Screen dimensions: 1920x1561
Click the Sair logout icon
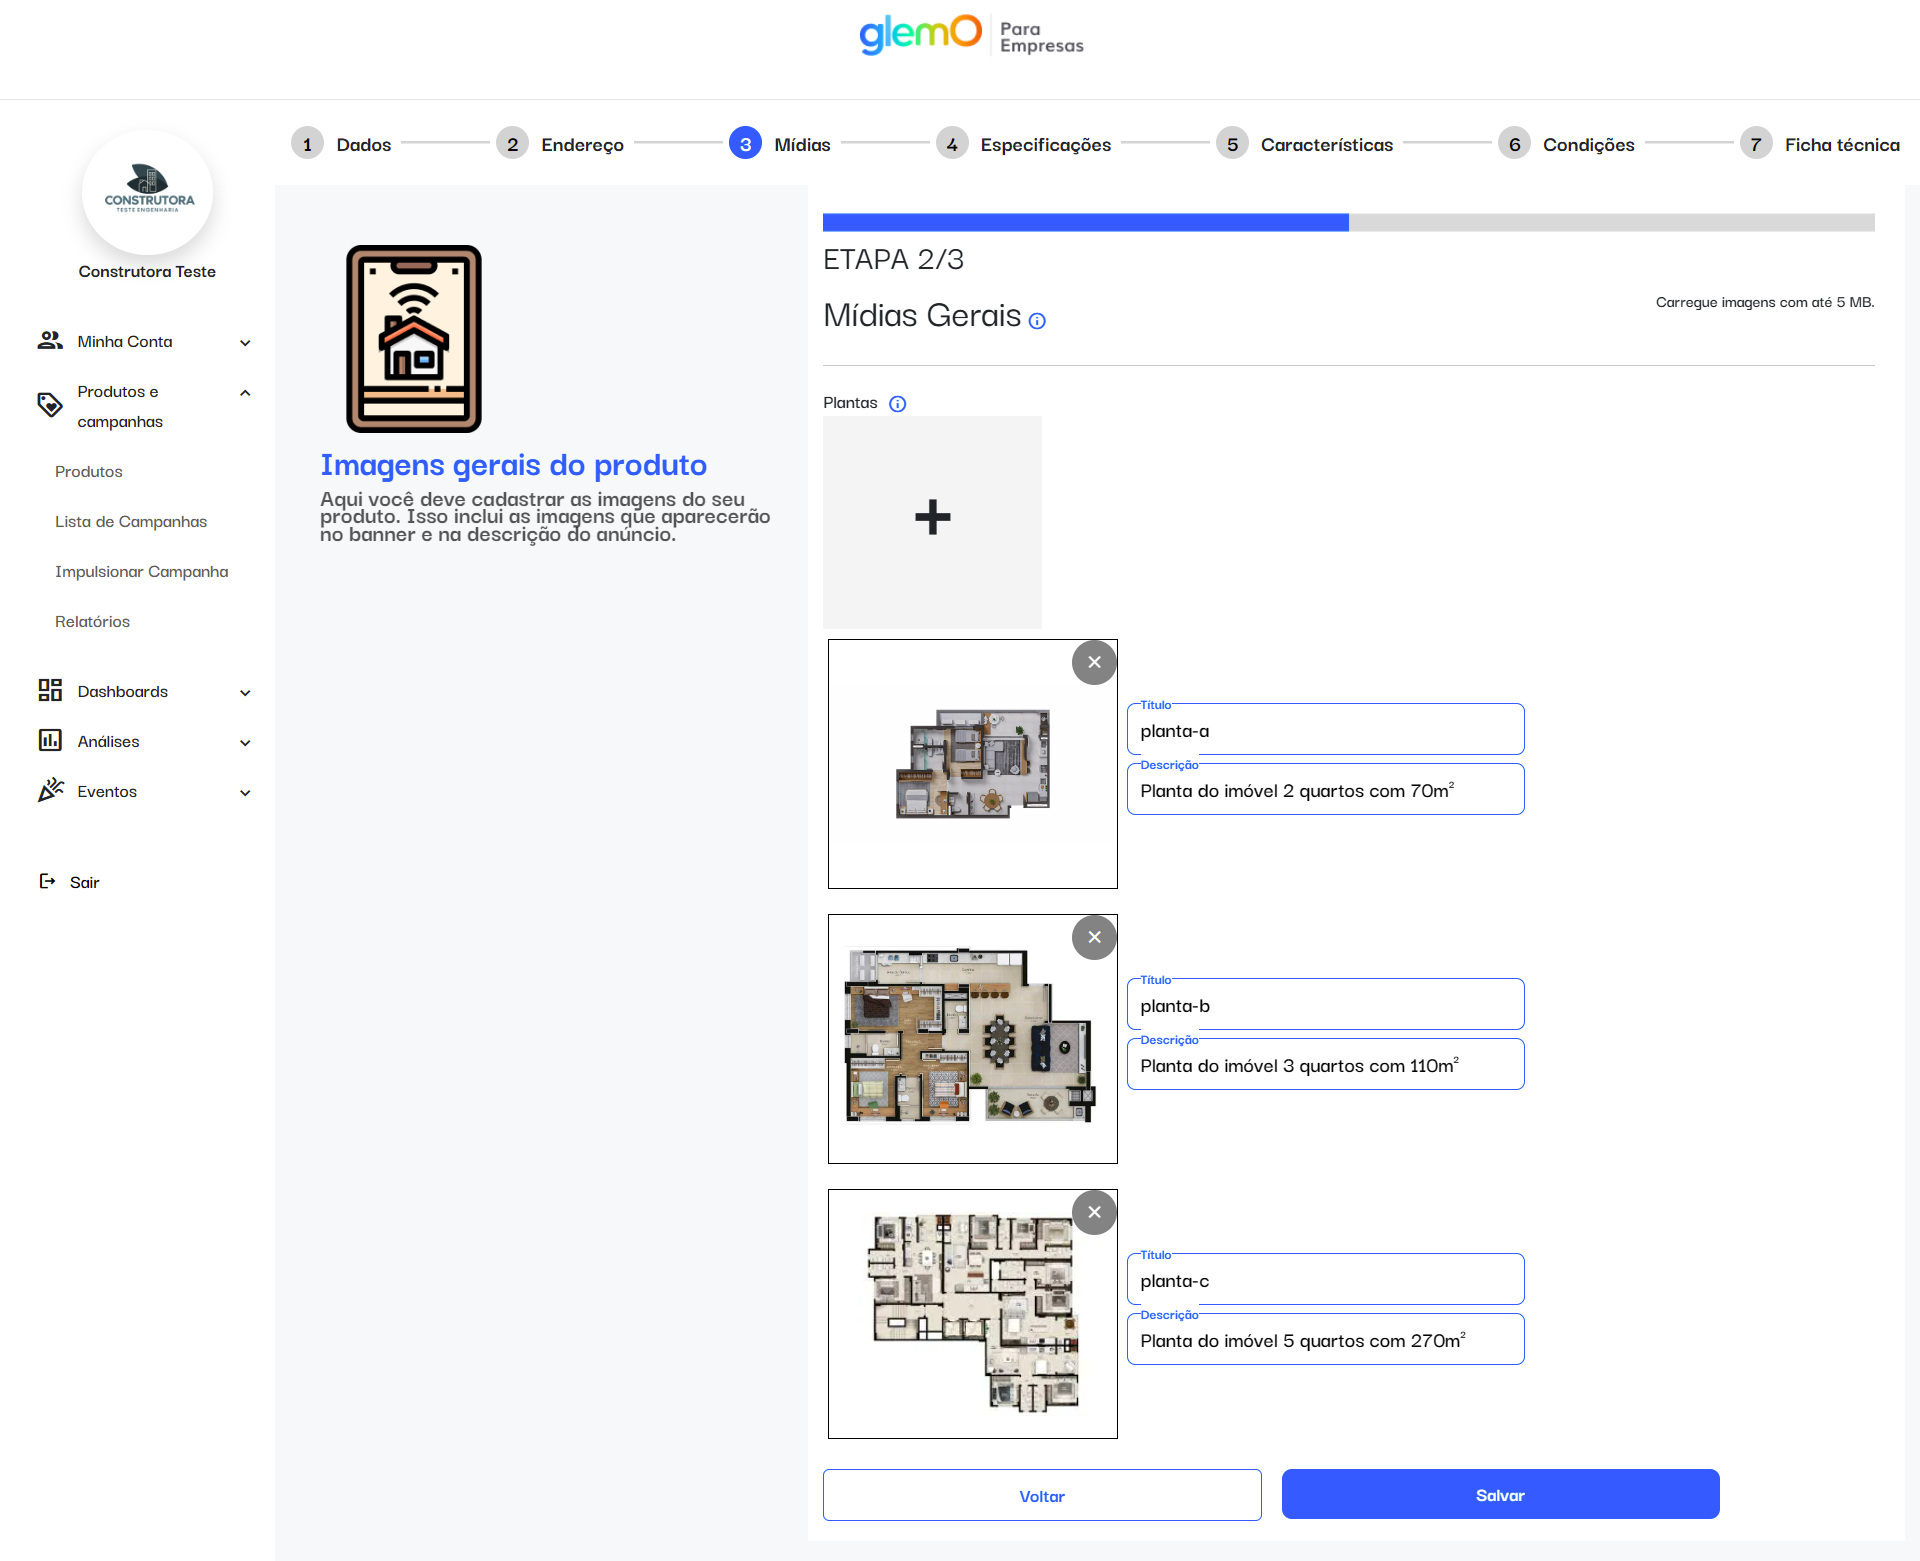coord(47,881)
